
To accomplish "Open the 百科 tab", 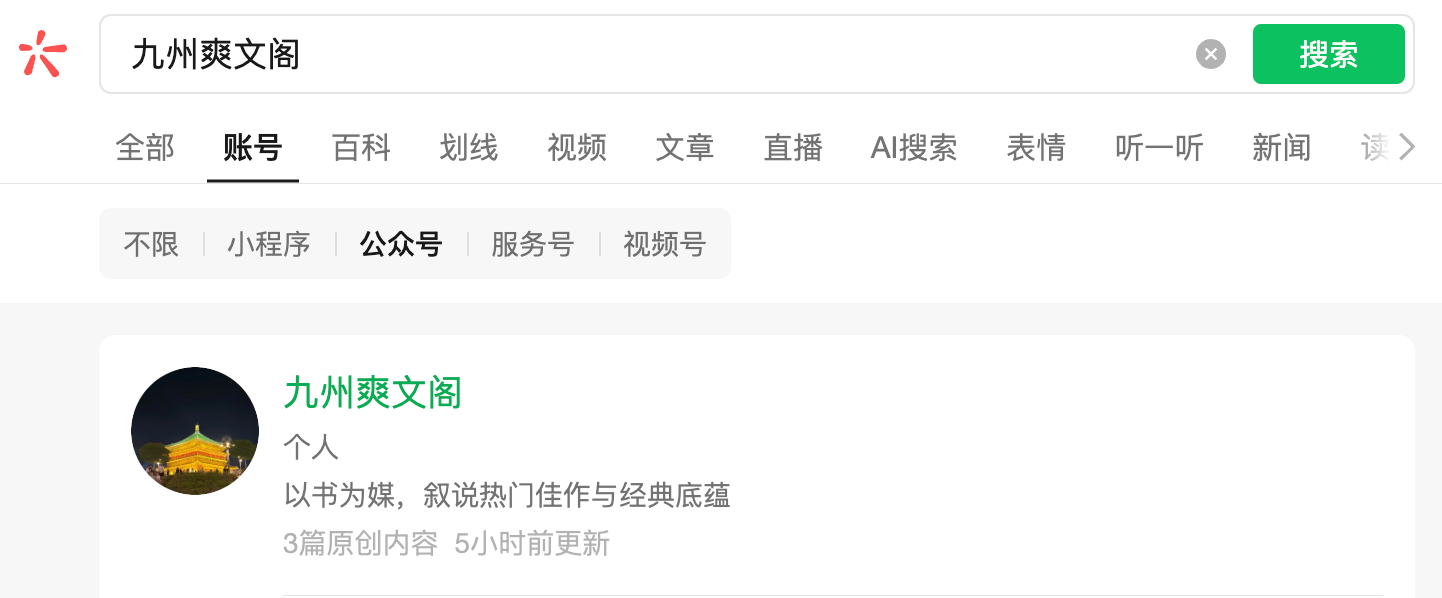I will [x=361, y=148].
